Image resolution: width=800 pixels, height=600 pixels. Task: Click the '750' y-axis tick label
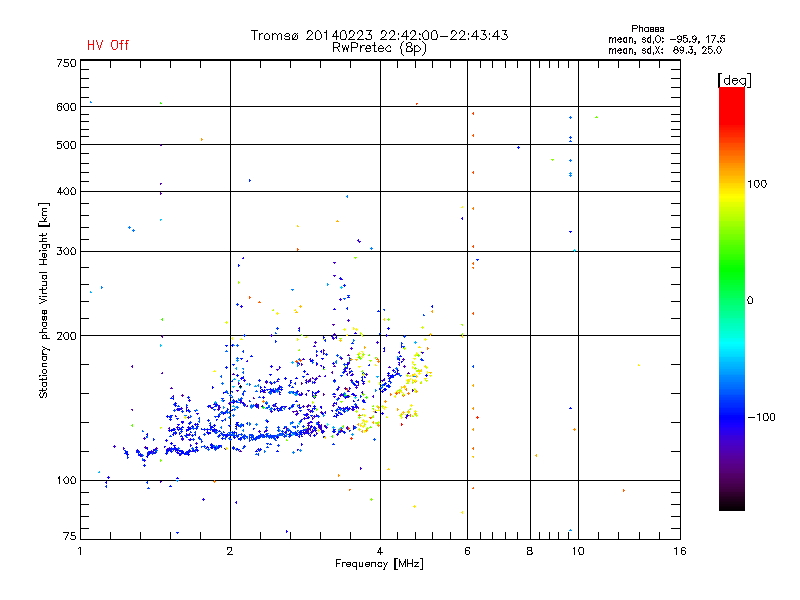[66, 63]
